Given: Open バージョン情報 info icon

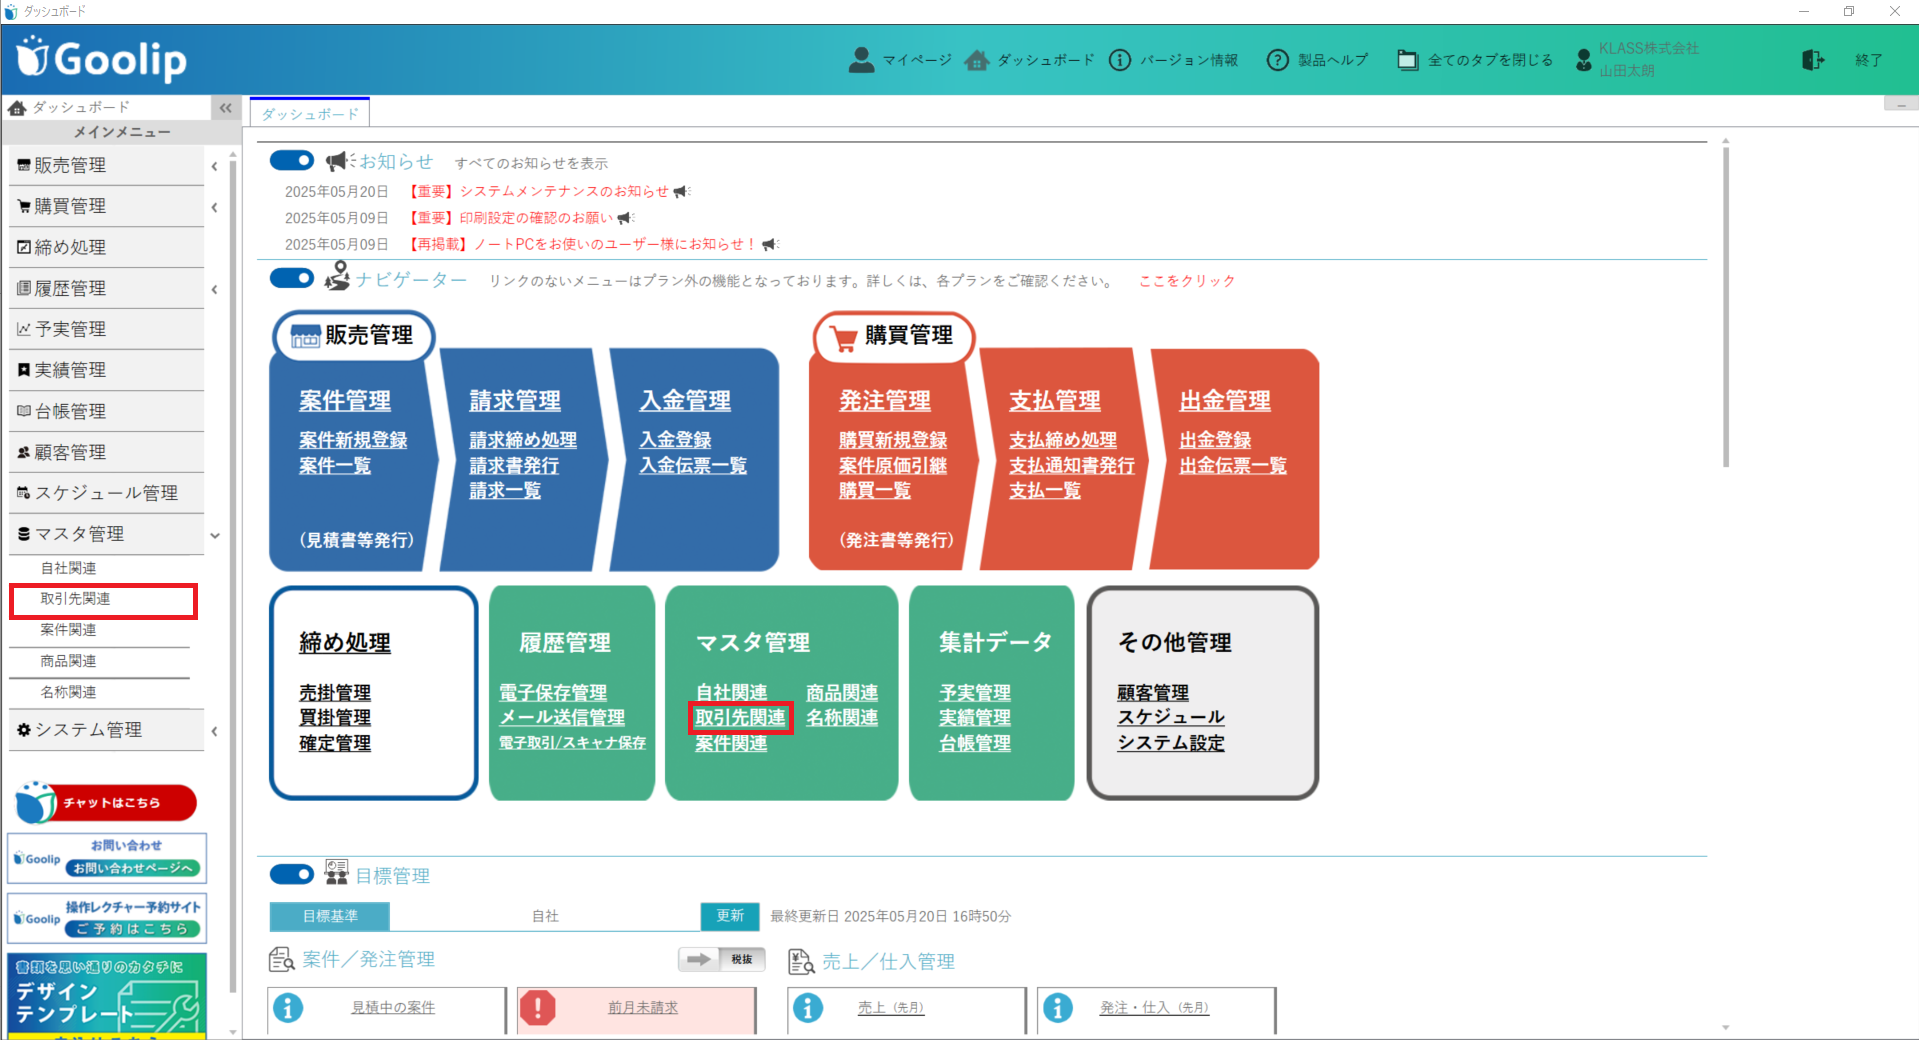Looking at the screenshot, I should [x=1120, y=60].
